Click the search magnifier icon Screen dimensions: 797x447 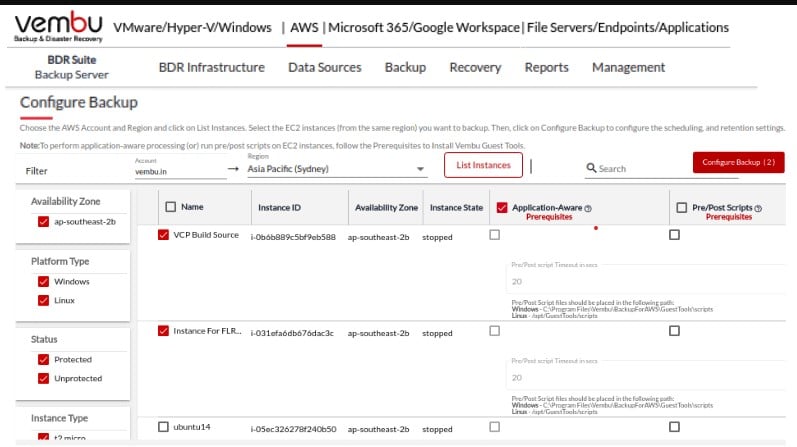click(591, 168)
